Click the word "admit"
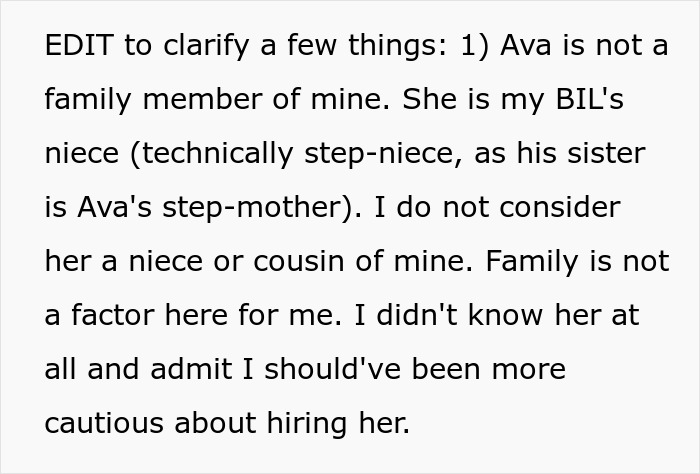Screen dimensions: 700x474 click(x=191, y=369)
